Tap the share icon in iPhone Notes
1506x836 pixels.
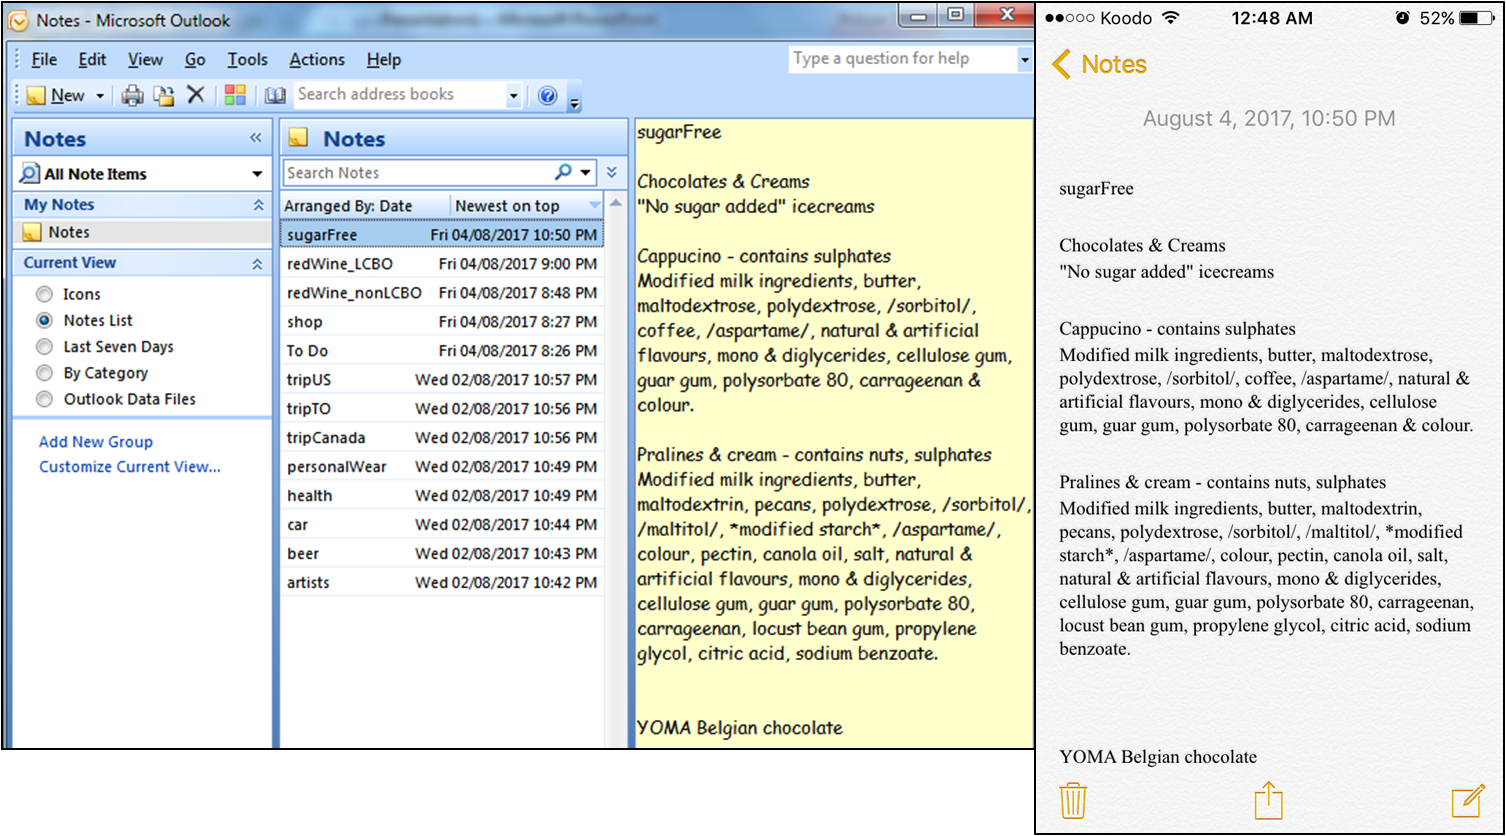click(1268, 801)
